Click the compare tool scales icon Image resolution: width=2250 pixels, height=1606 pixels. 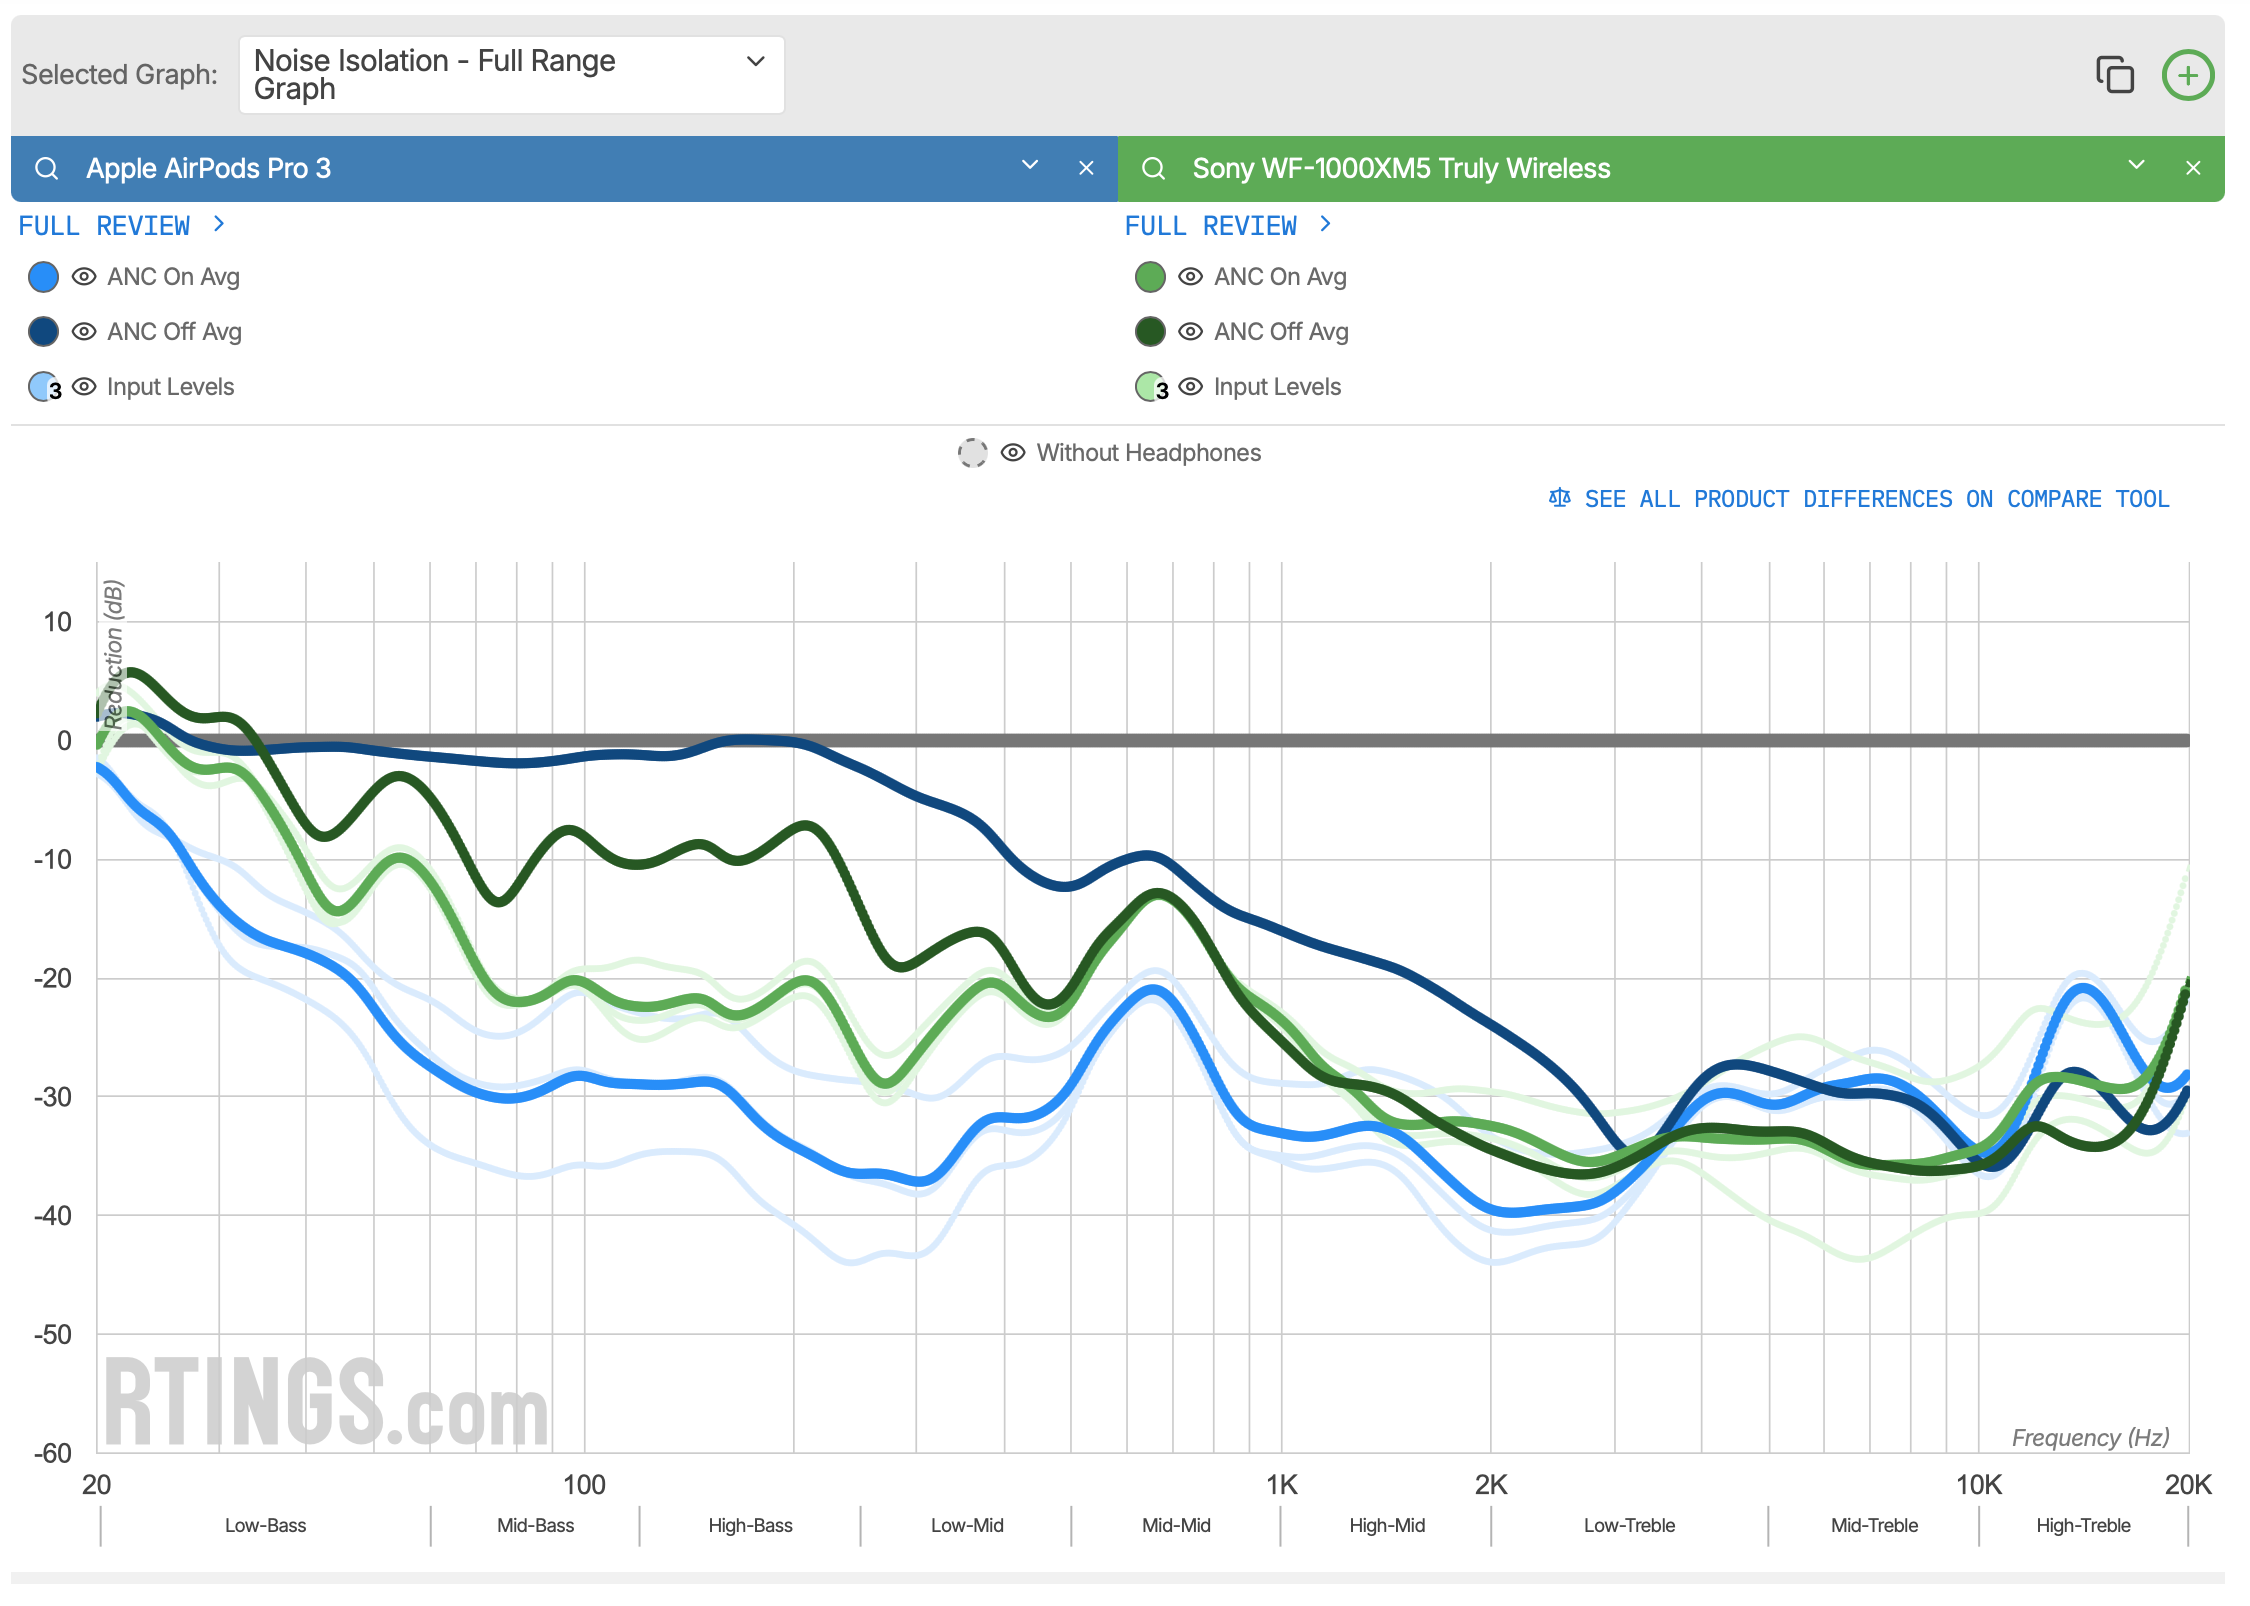[x=1559, y=498]
